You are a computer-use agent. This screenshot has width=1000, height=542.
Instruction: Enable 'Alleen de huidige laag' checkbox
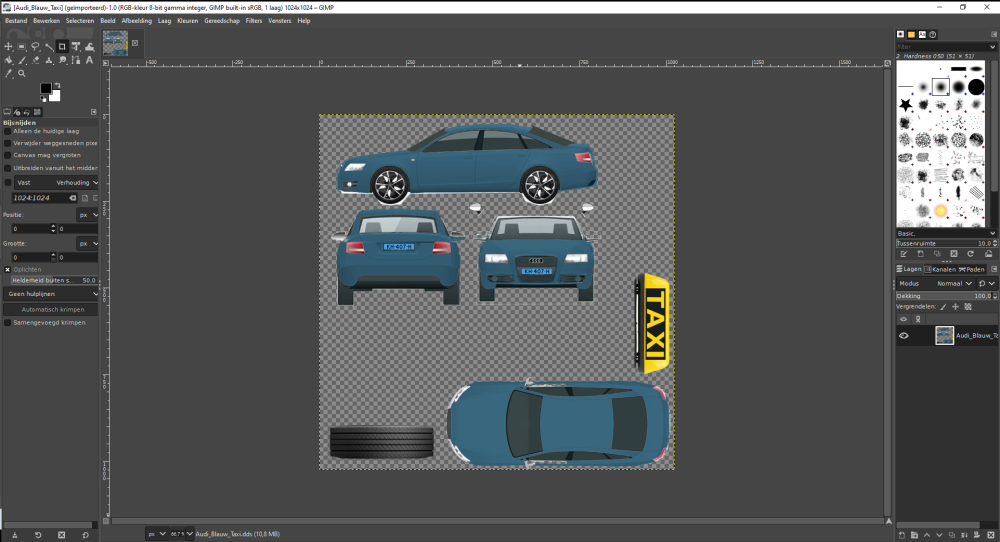coord(8,131)
